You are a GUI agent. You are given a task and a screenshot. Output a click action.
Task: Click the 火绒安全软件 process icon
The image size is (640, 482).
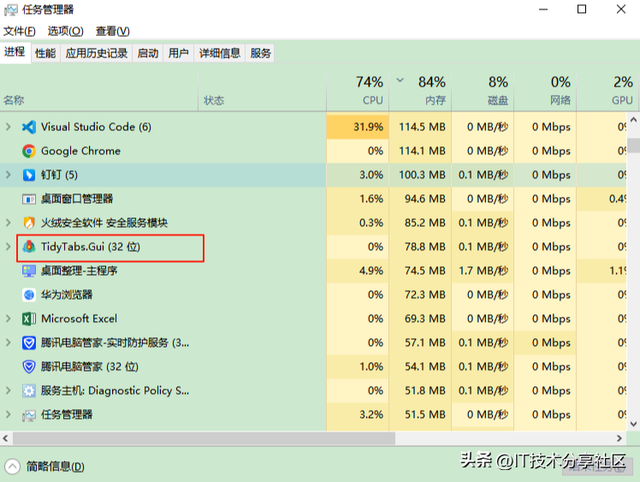(29, 223)
